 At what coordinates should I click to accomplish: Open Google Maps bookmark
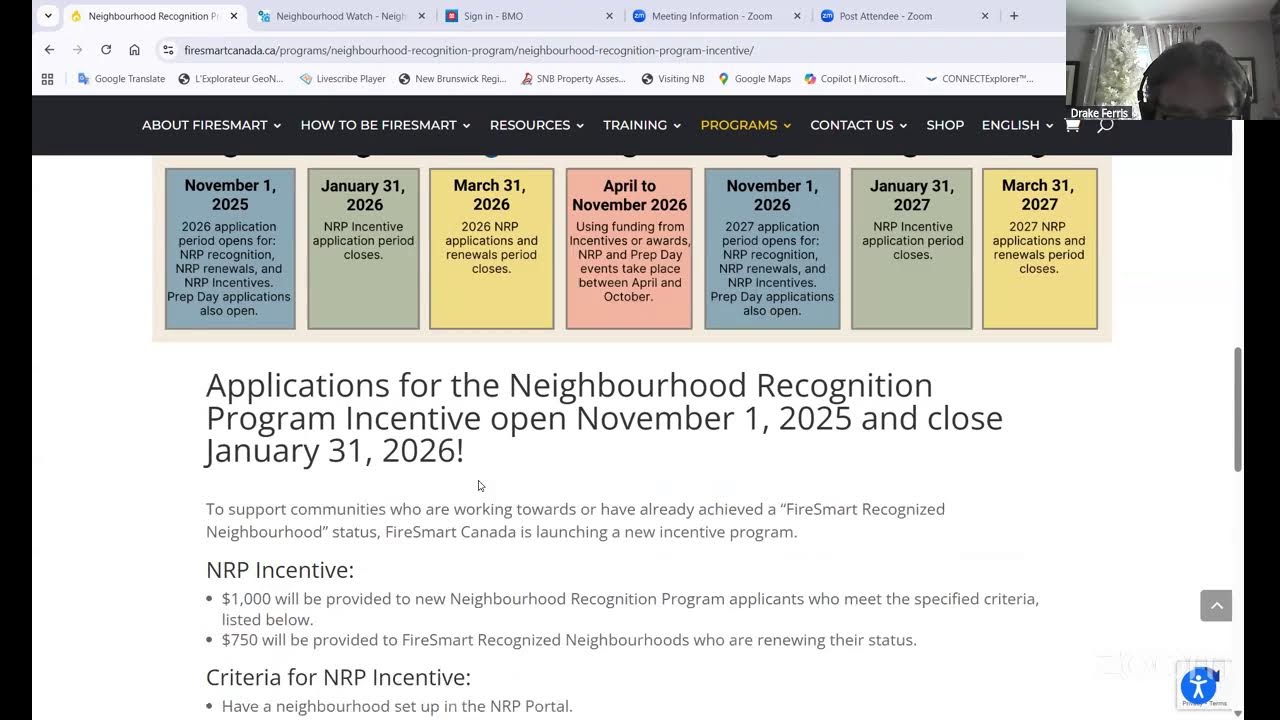[754, 78]
